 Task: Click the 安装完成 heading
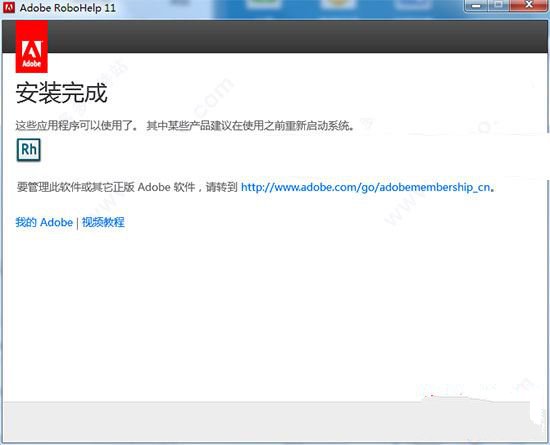point(61,93)
